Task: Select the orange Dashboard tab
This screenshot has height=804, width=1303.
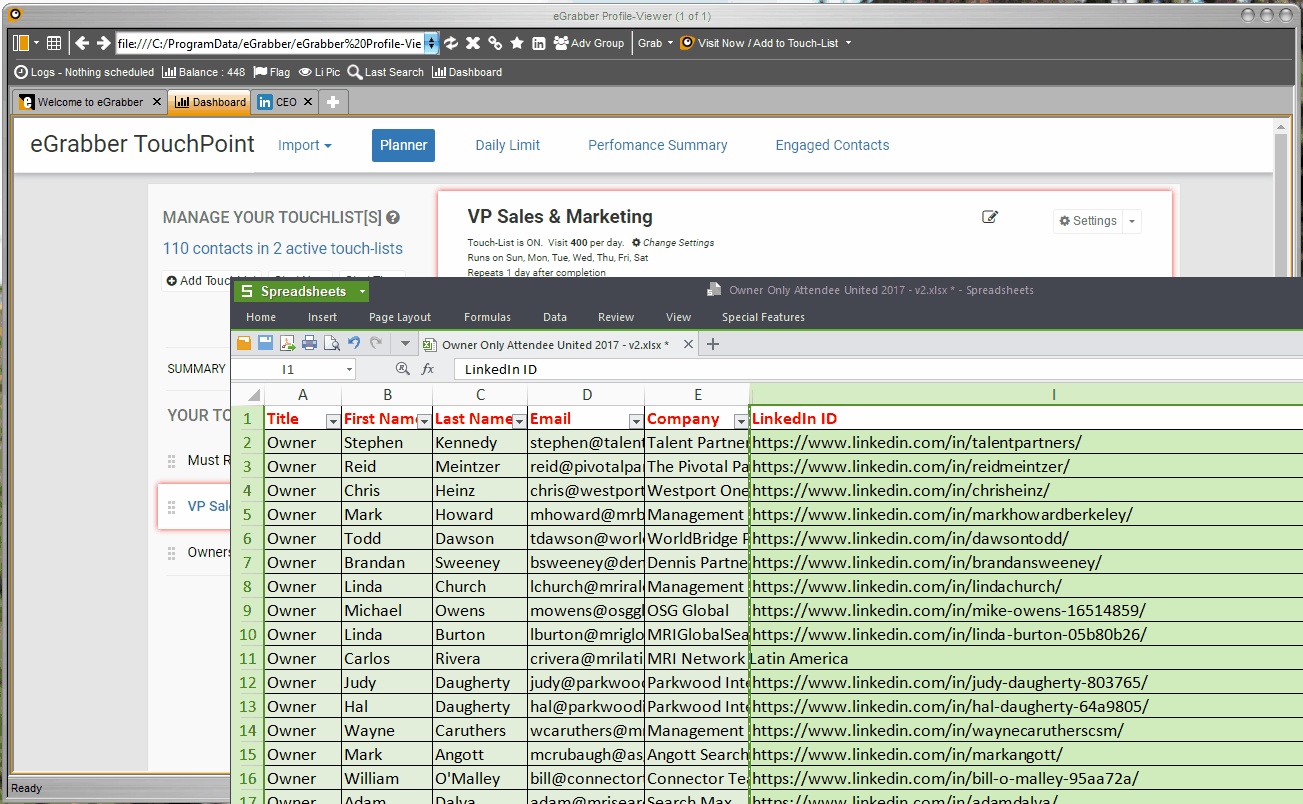Action: [210, 102]
